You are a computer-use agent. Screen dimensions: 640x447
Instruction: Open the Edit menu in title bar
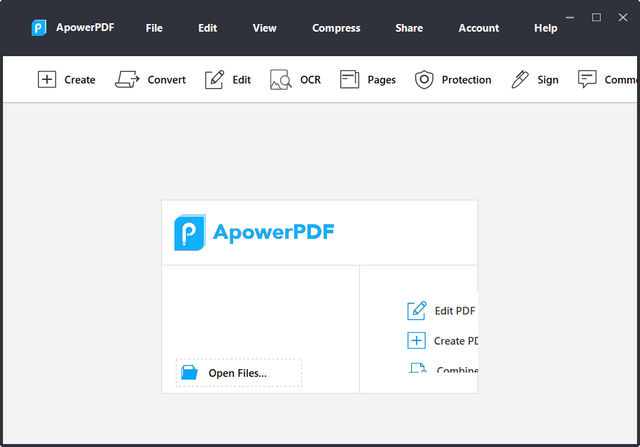(x=207, y=28)
